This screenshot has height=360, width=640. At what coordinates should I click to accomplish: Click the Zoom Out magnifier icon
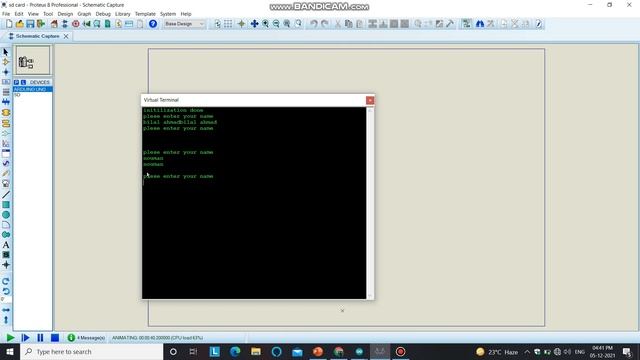276,24
